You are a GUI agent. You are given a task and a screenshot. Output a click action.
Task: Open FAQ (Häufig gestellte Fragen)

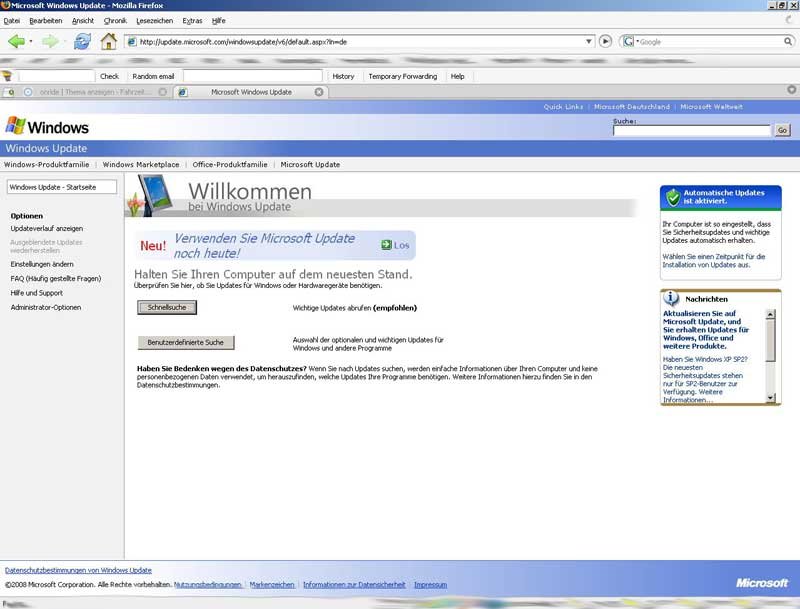coord(56,278)
